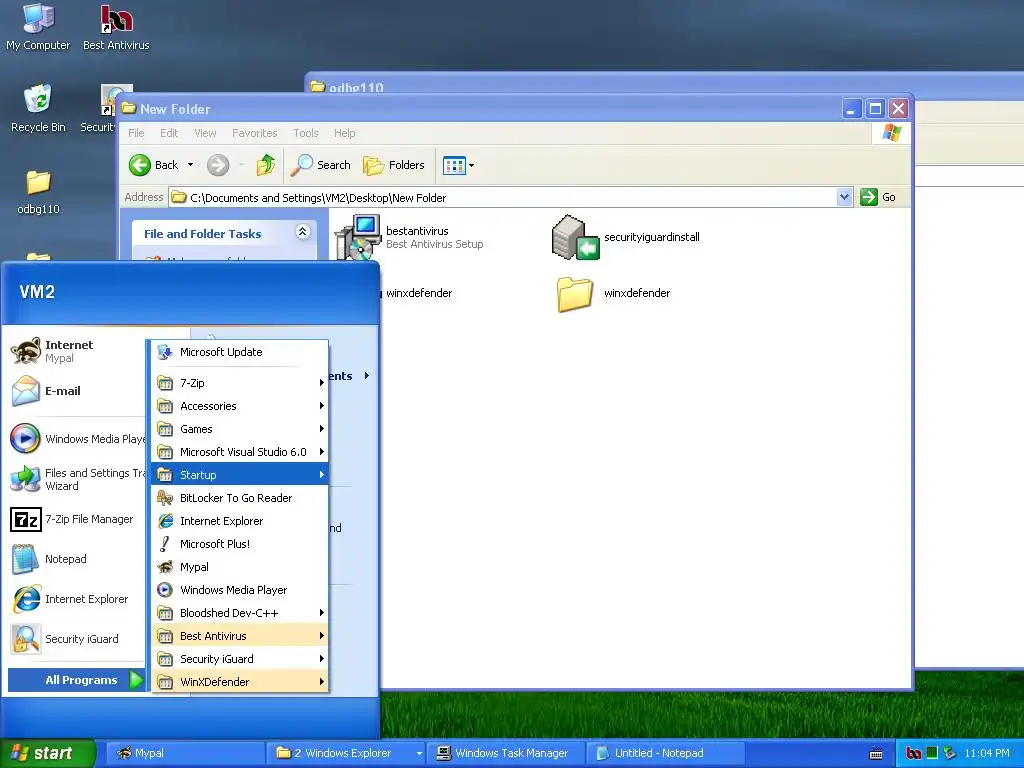The height and width of the screenshot is (768, 1024).
Task: Open the Help menu
Action: click(344, 133)
